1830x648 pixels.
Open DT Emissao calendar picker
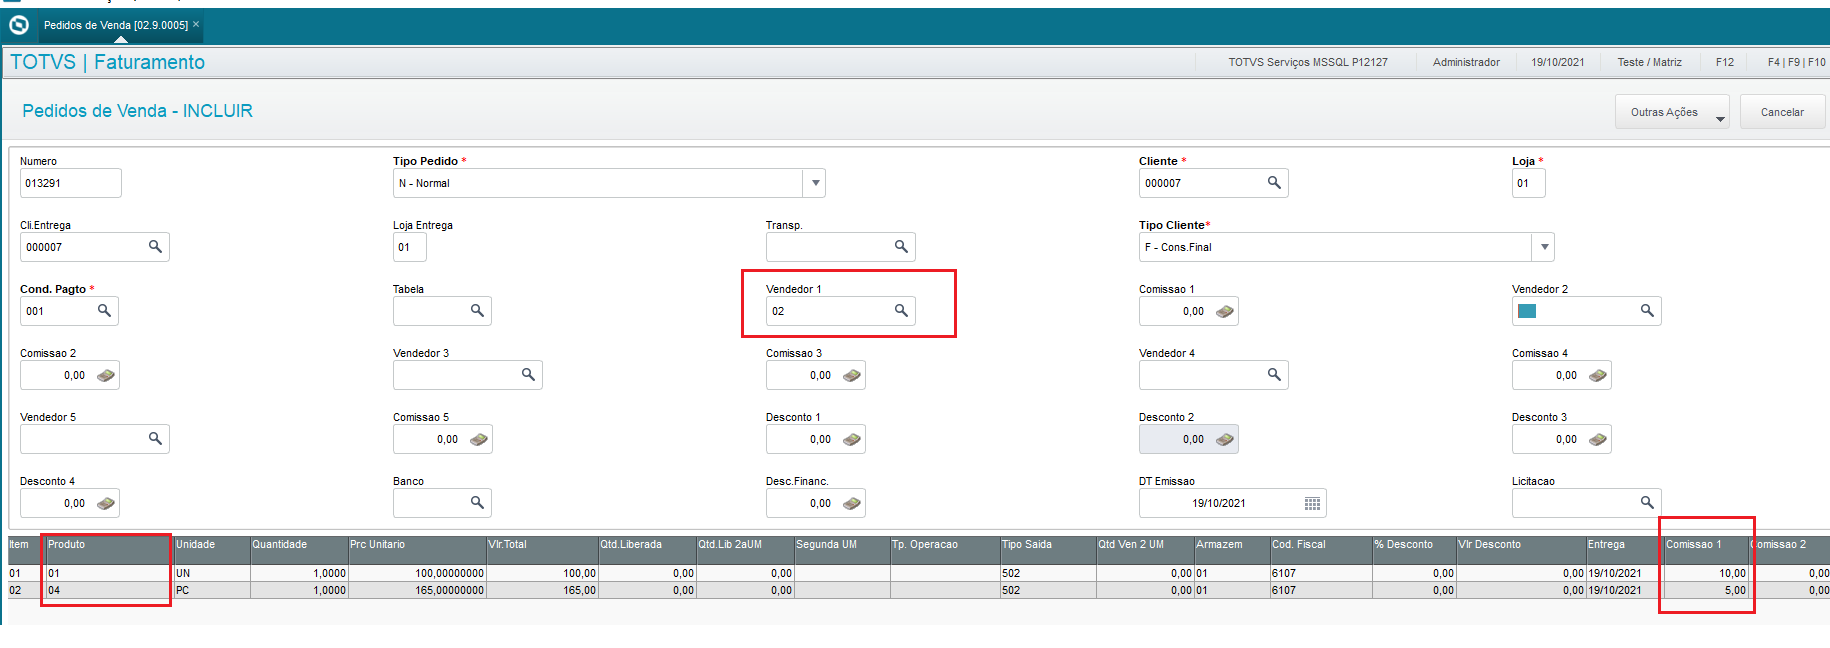[1313, 504]
